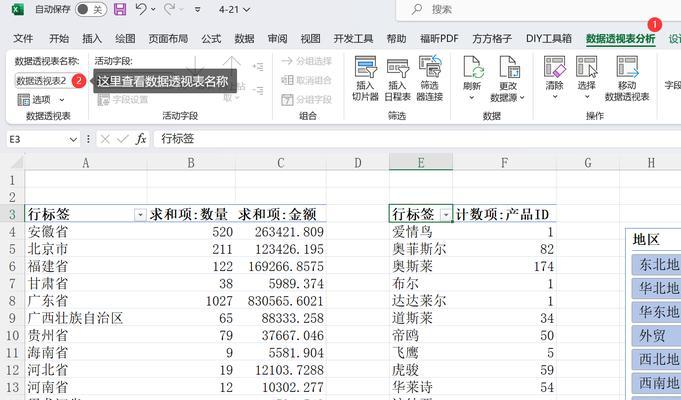The height and width of the screenshot is (400, 681).
Task: Click the cancel X icon in formula bar
Action: 105,139
